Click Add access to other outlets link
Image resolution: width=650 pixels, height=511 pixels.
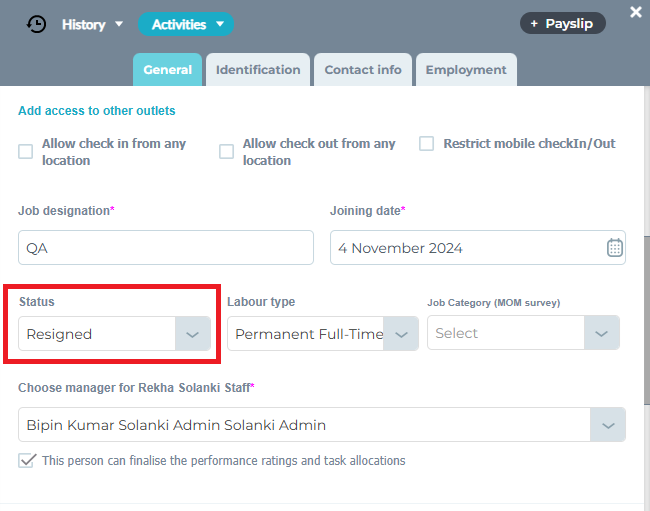click(97, 111)
